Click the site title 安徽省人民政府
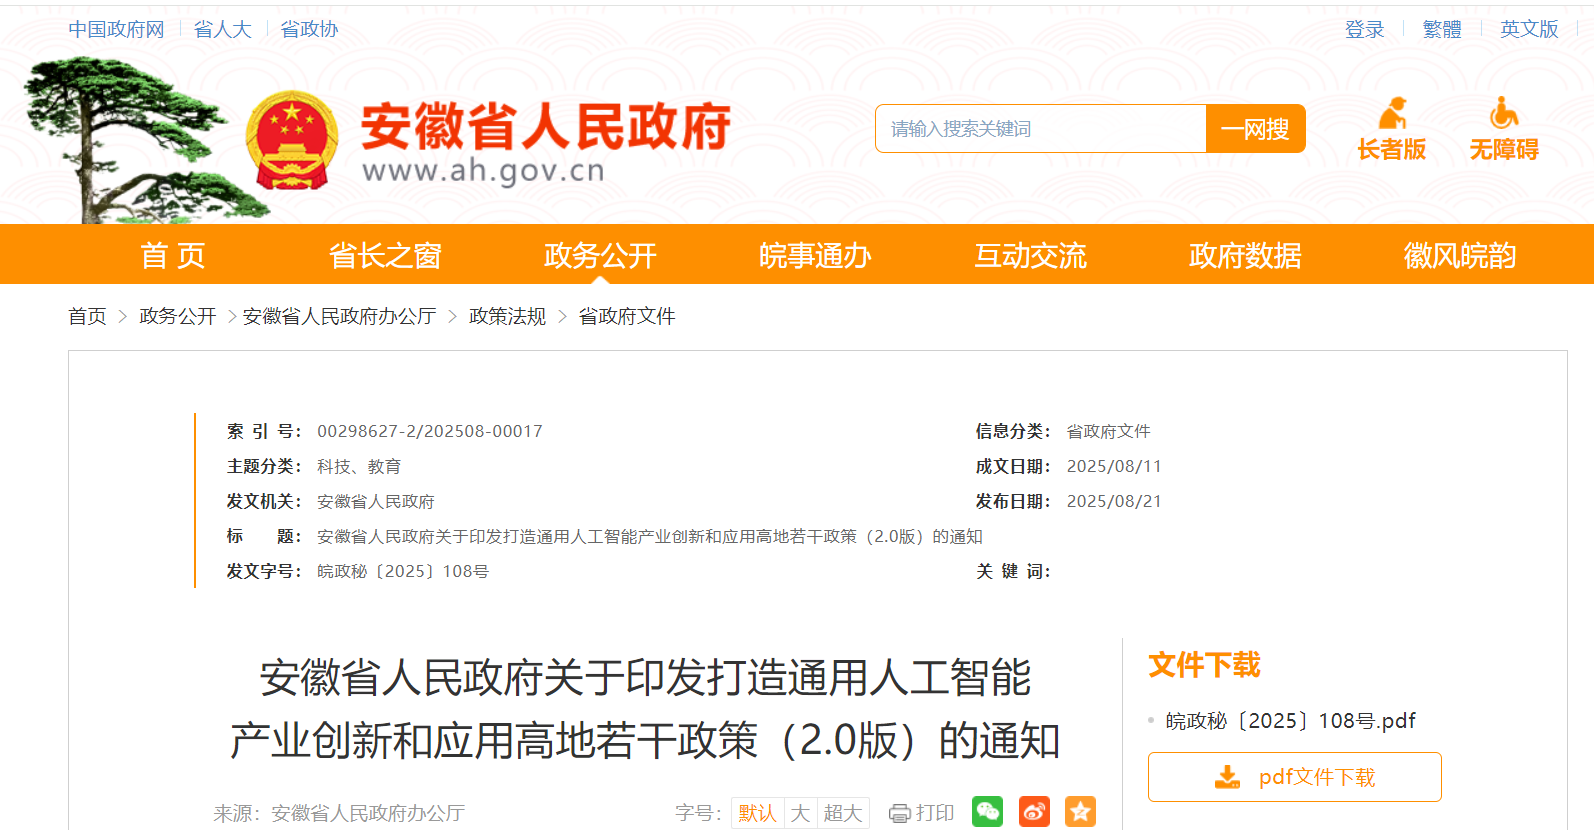Screen dimensions: 1594x830 [x=546, y=126]
